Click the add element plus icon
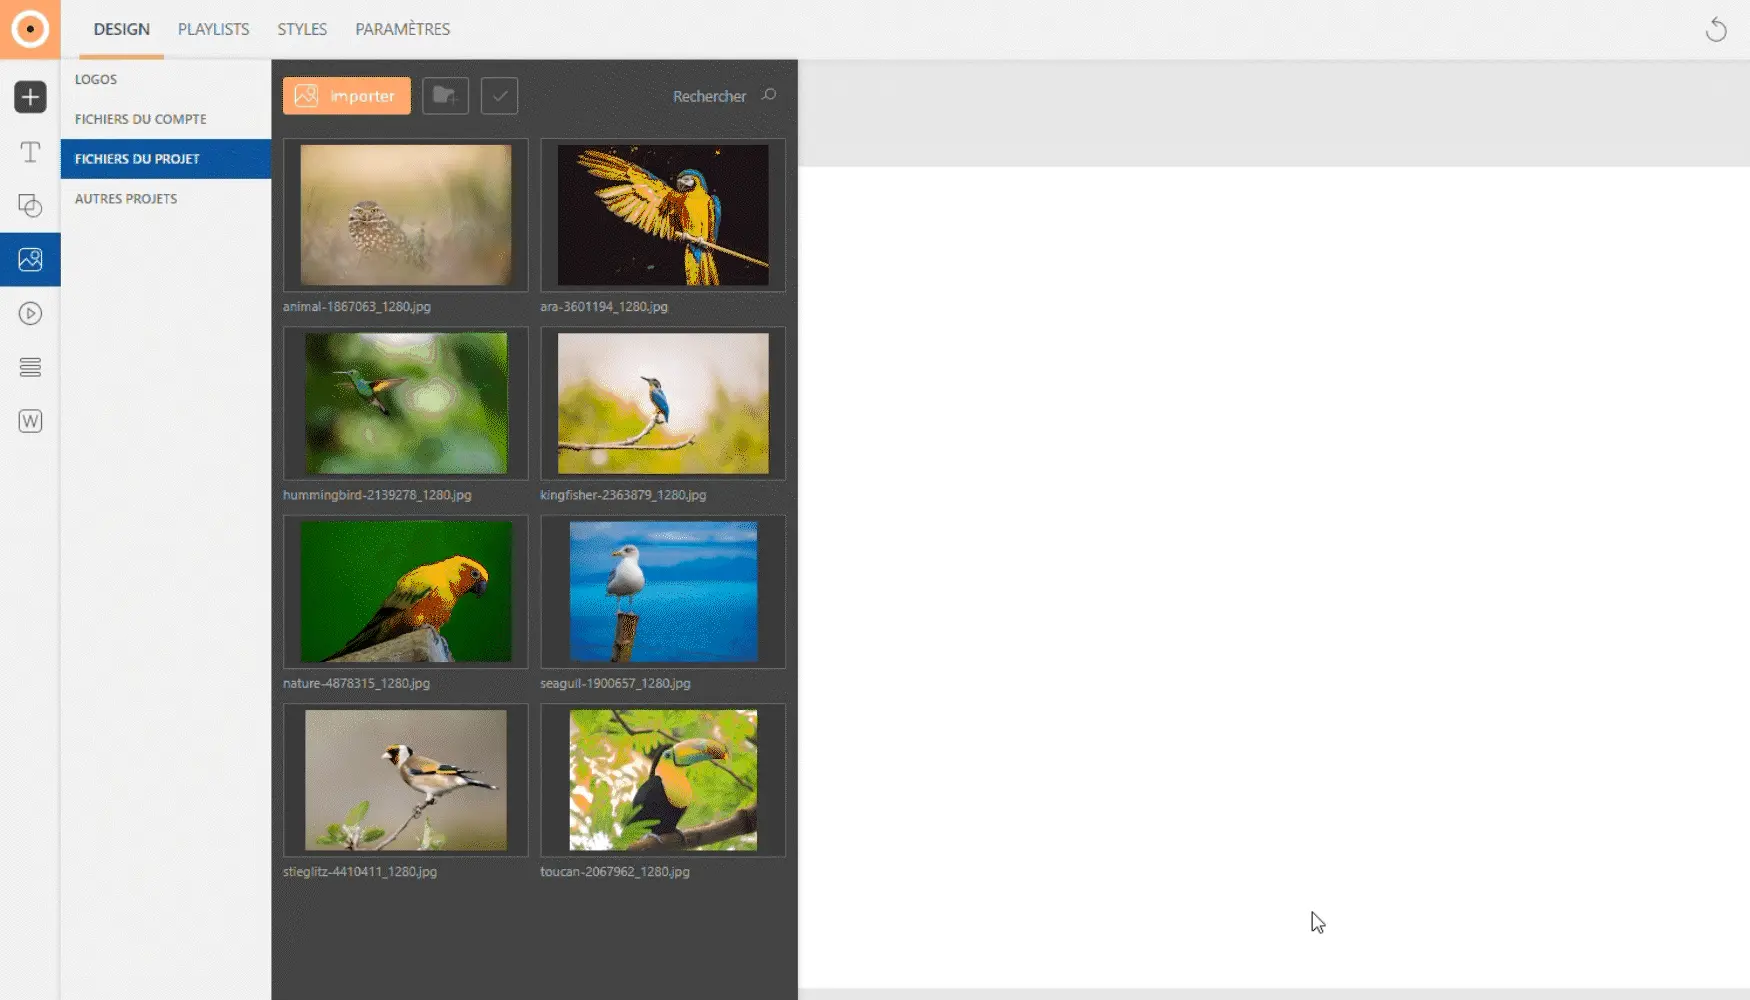 [x=30, y=97]
